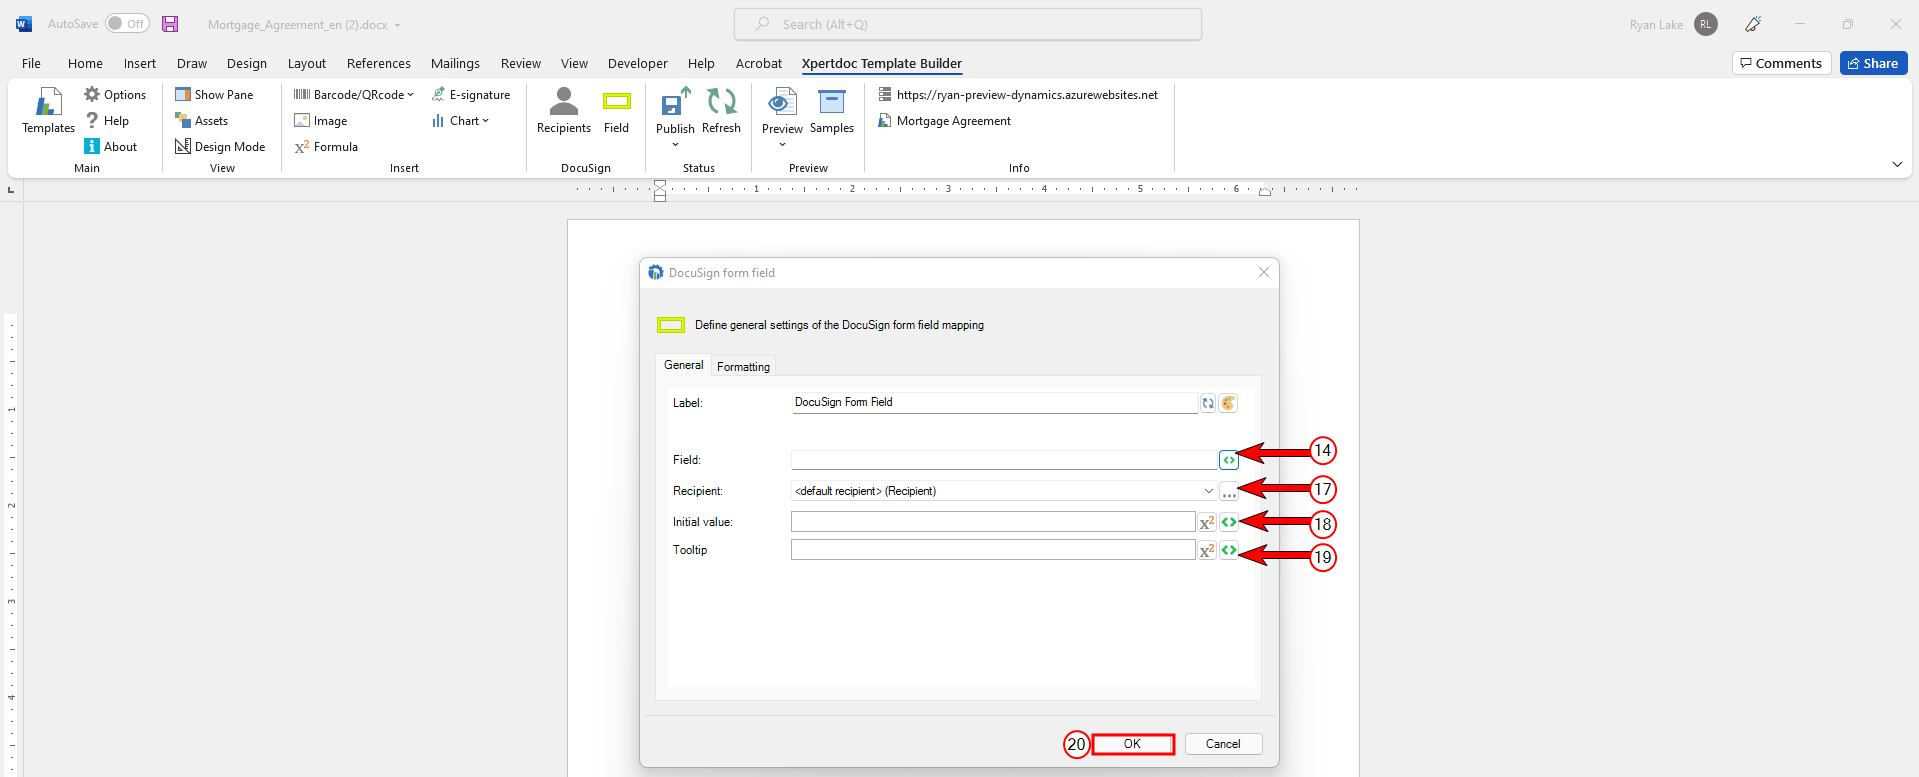Open the data field picker for Initial value

pos(1229,522)
